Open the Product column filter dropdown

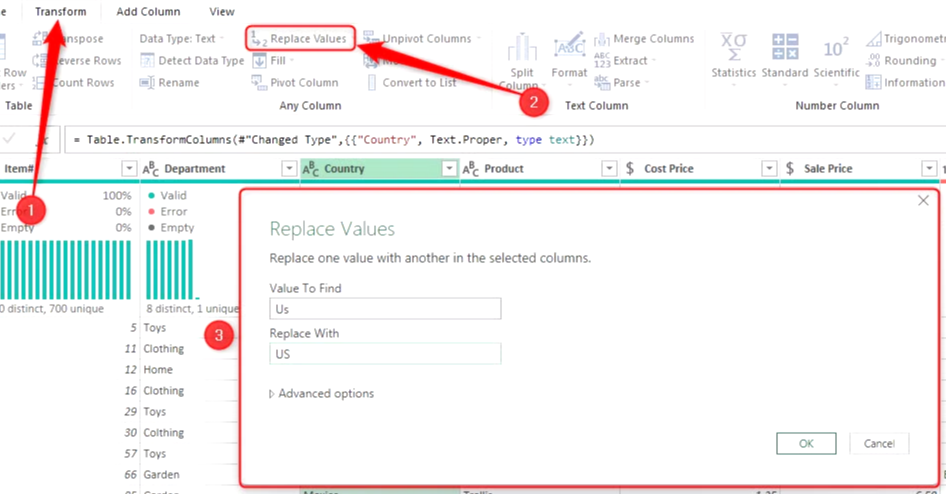click(x=609, y=168)
